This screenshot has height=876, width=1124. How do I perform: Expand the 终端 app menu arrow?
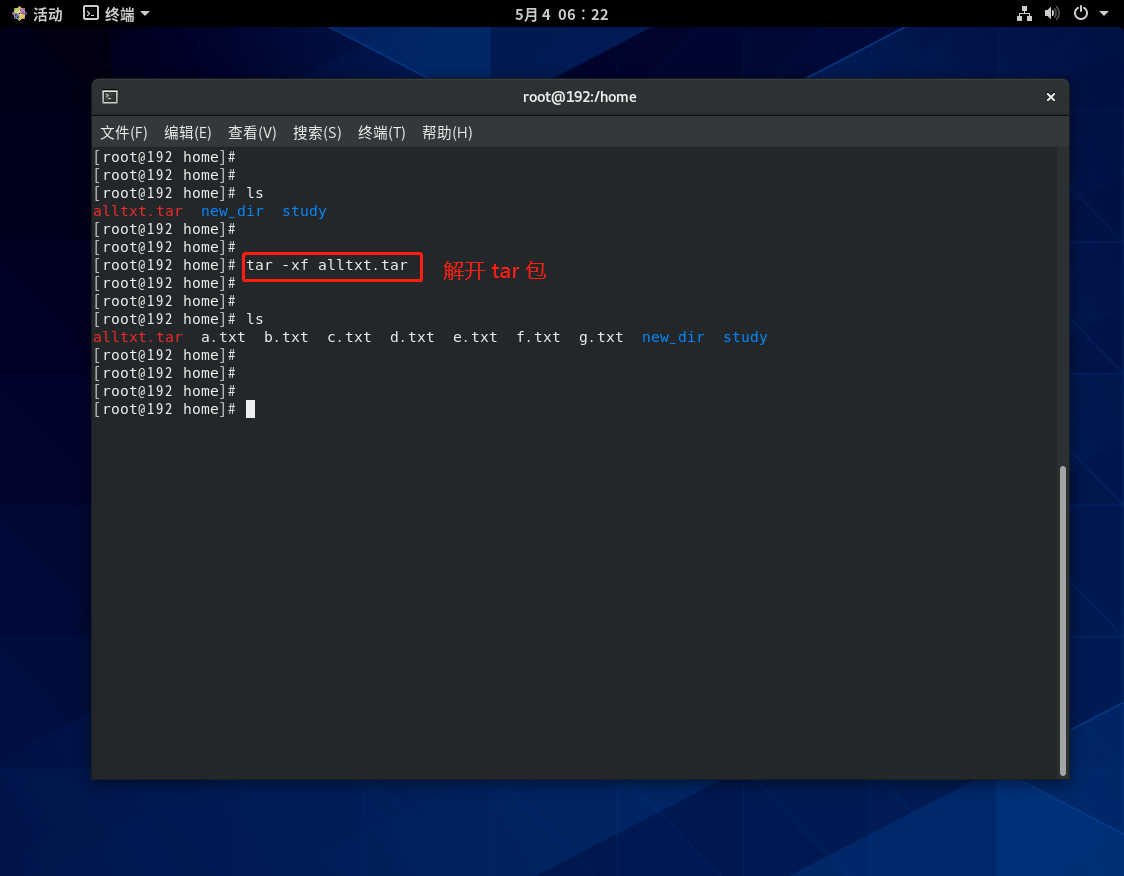pos(145,14)
